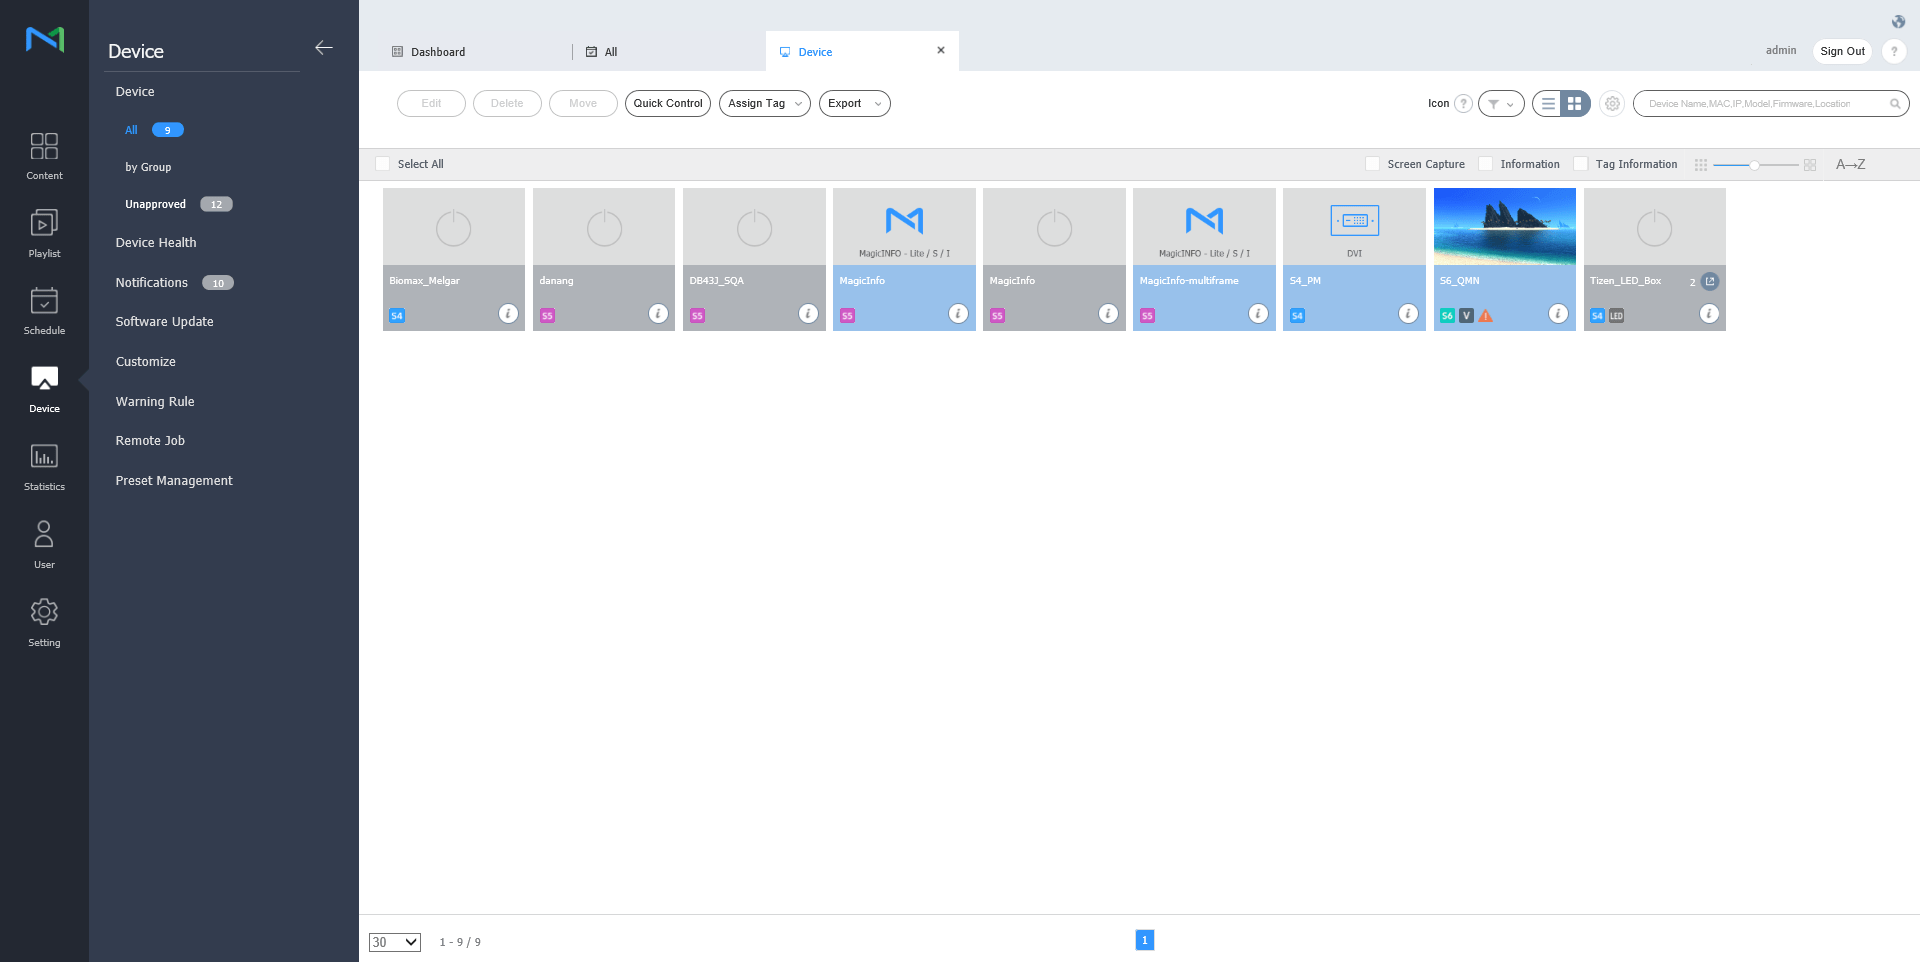
Task: Adjust the thumbnail size slider
Action: tap(1755, 165)
